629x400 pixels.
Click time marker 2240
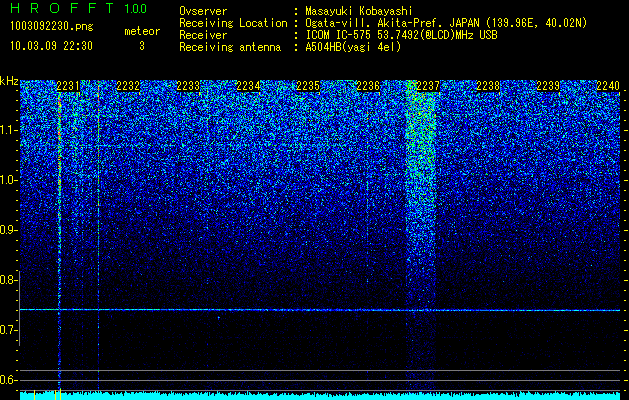[608, 86]
